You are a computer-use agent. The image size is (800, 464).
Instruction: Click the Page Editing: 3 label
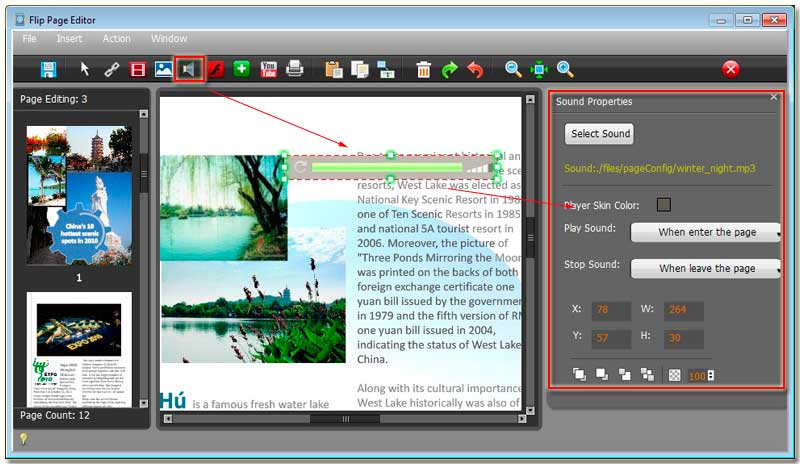tap(54, 99)
